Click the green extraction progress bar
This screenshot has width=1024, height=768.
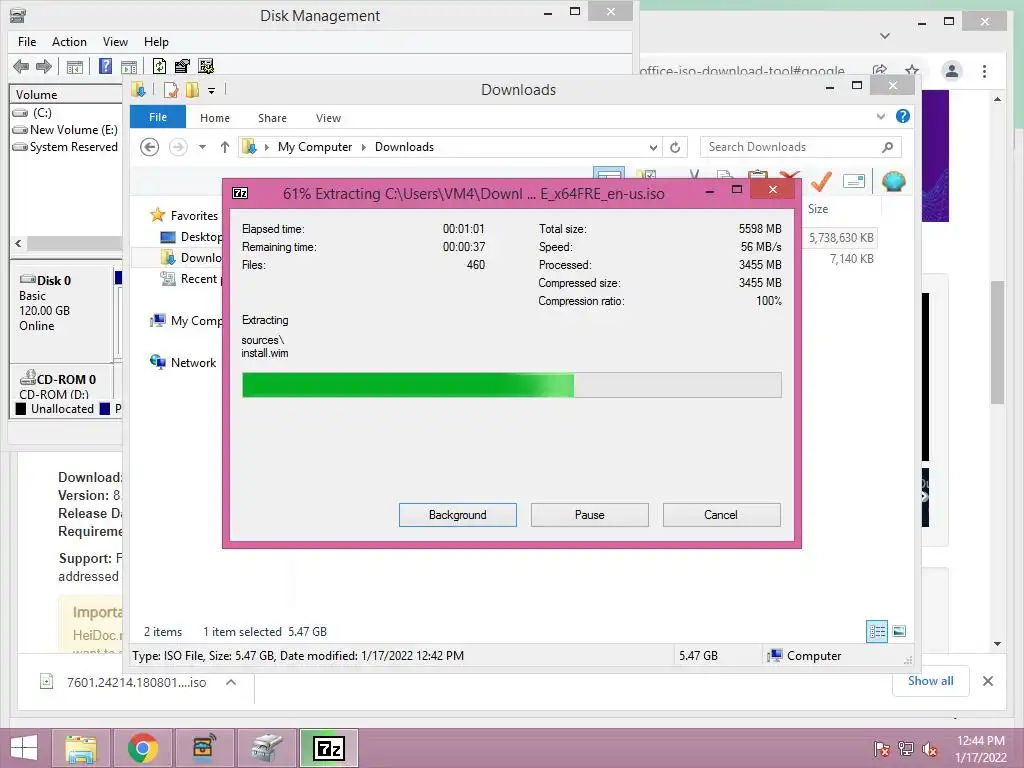point(511,385)
